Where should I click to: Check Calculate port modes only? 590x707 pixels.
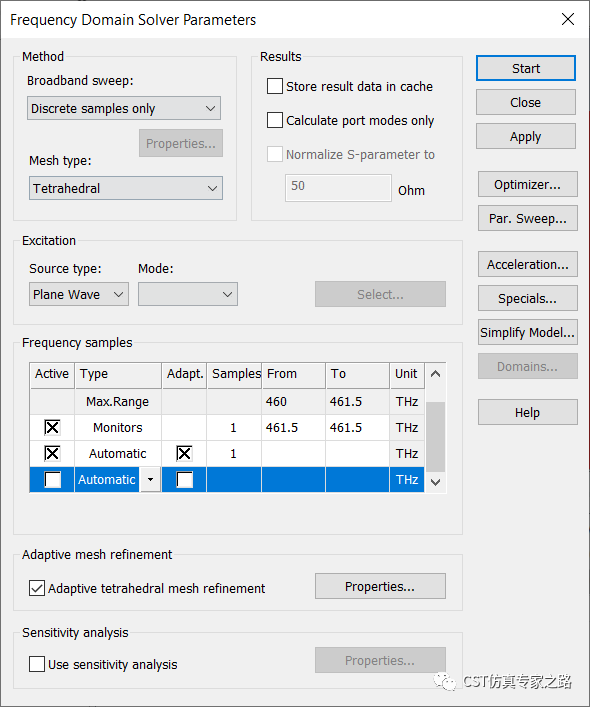275,120
